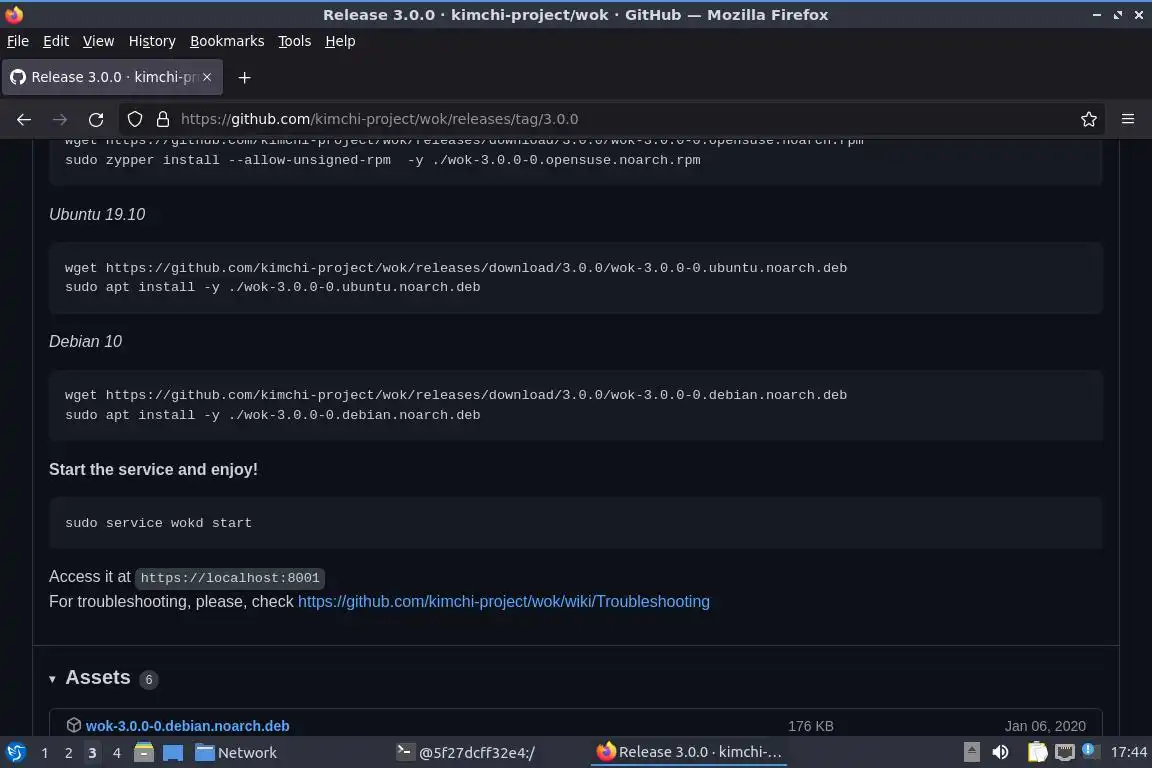Open the system tray eject icon
Screen dimensions: 1152x768
971,752
